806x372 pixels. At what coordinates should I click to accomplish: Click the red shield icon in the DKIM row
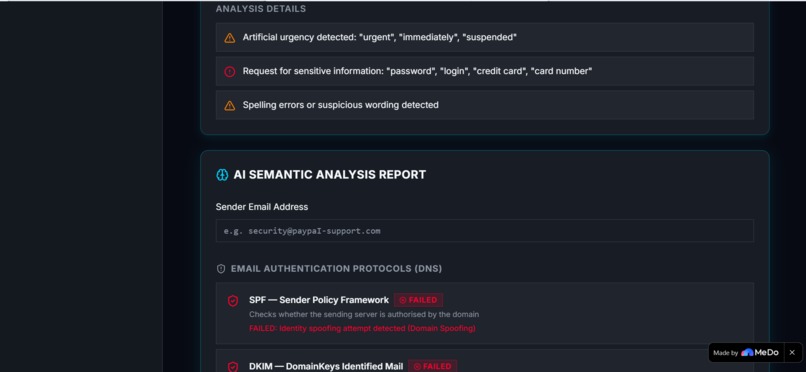click(x=233, y=366)
